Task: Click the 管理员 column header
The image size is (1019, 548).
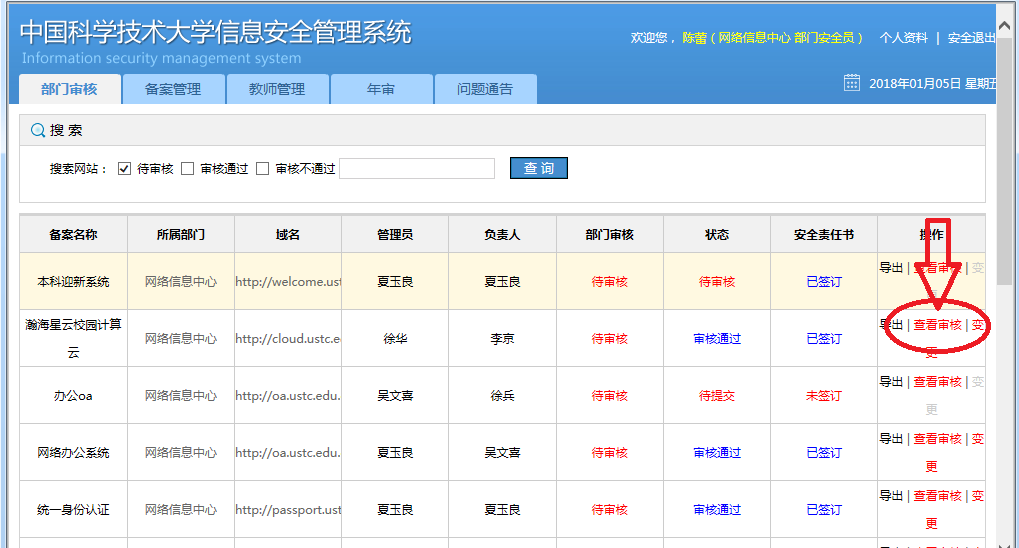Action: (395, 235)
